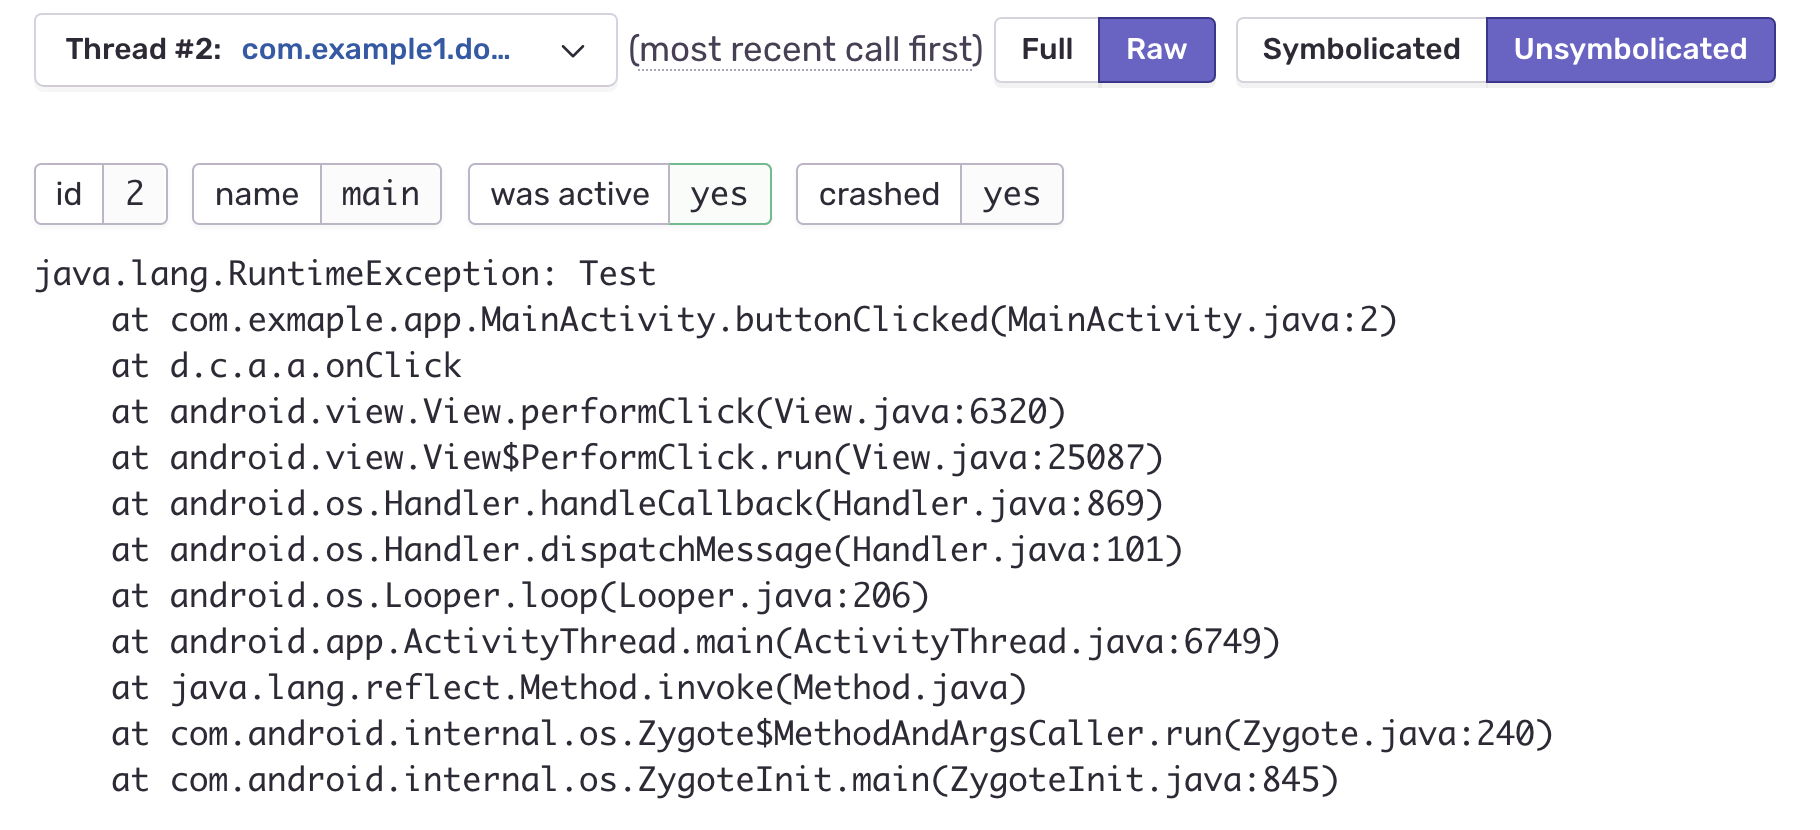Click the 'most recent call first' label
The width and height of the screenshot is (1820, 830).
[x=806, y=50]
